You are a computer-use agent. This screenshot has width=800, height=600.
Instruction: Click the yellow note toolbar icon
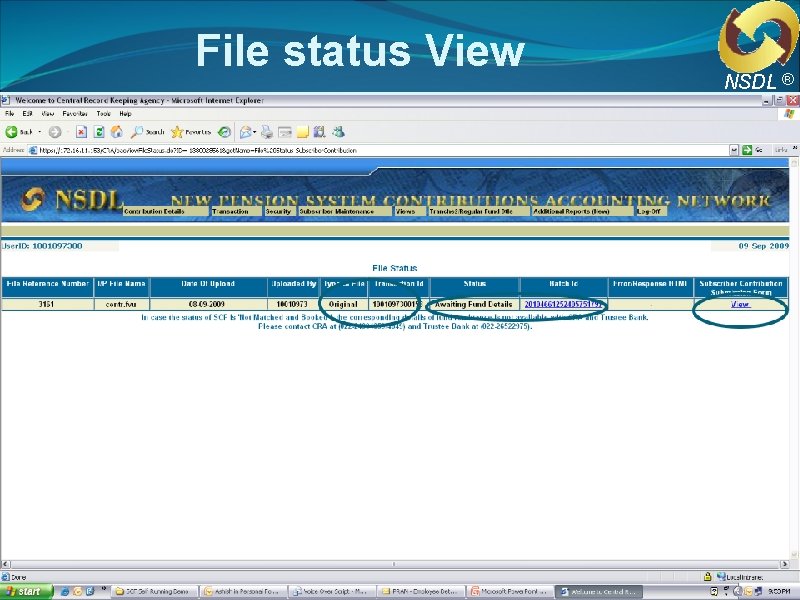click(303, 132)
